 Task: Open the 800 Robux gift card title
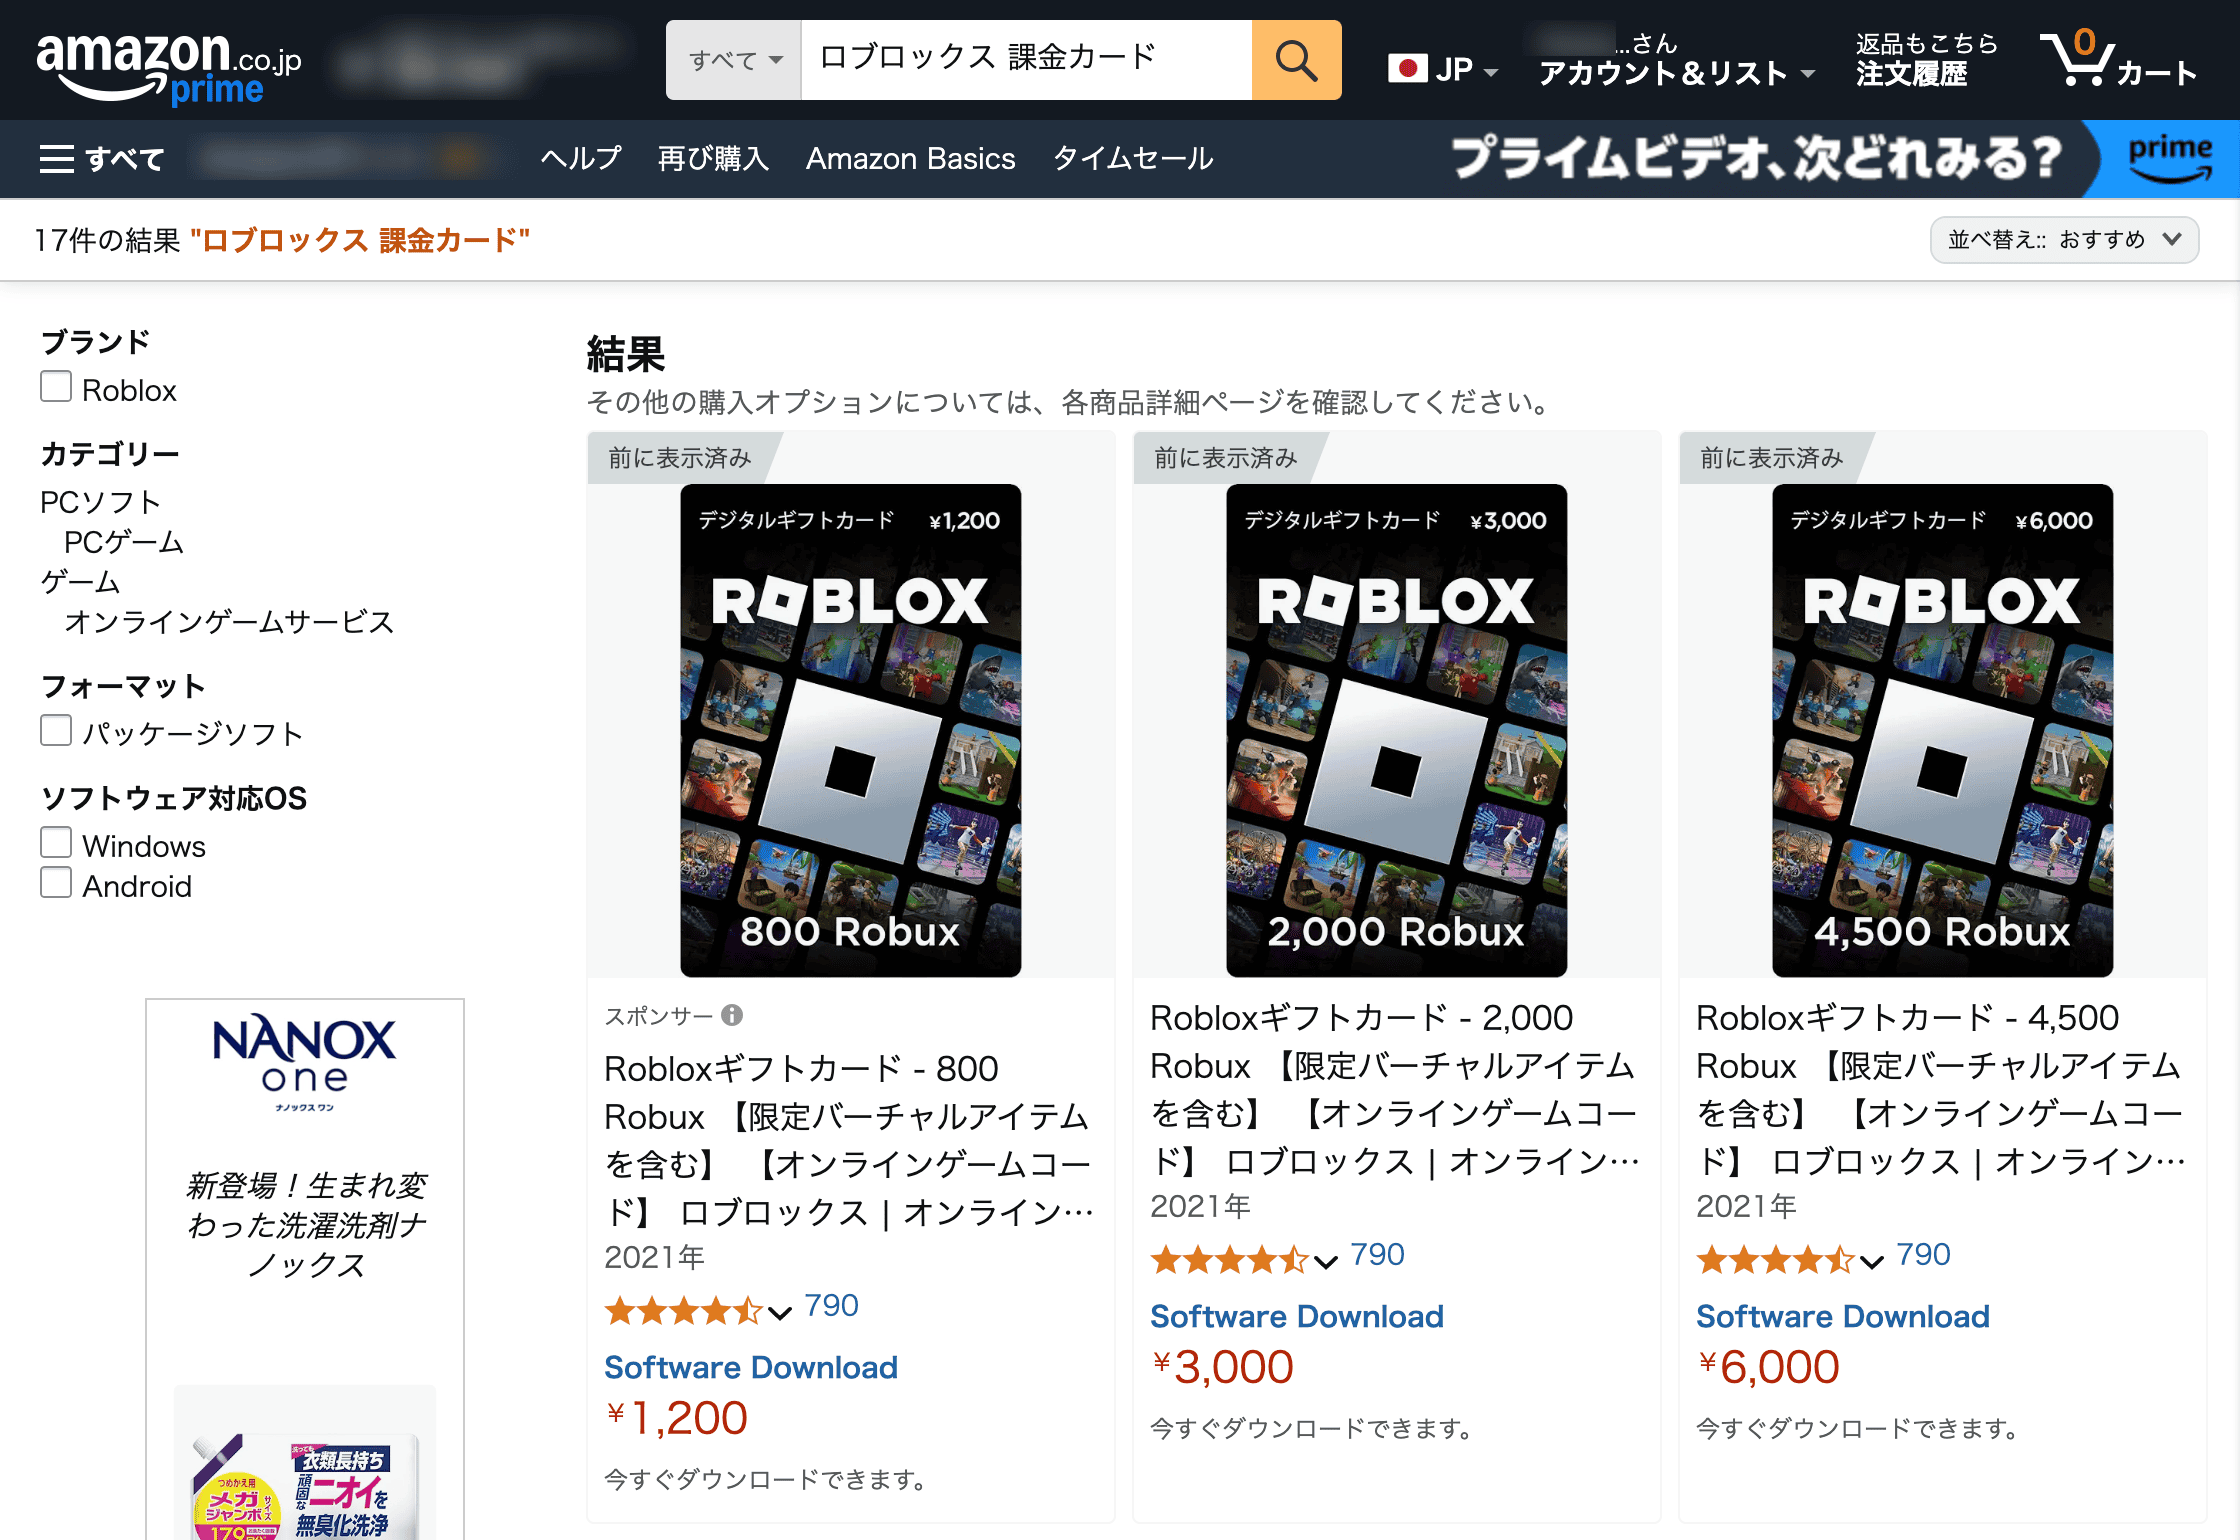point(849,1140)
